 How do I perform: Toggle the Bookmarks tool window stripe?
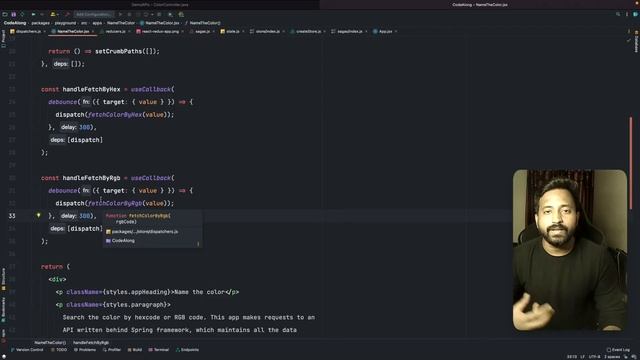pyautogui.click(x=3, y=309)
